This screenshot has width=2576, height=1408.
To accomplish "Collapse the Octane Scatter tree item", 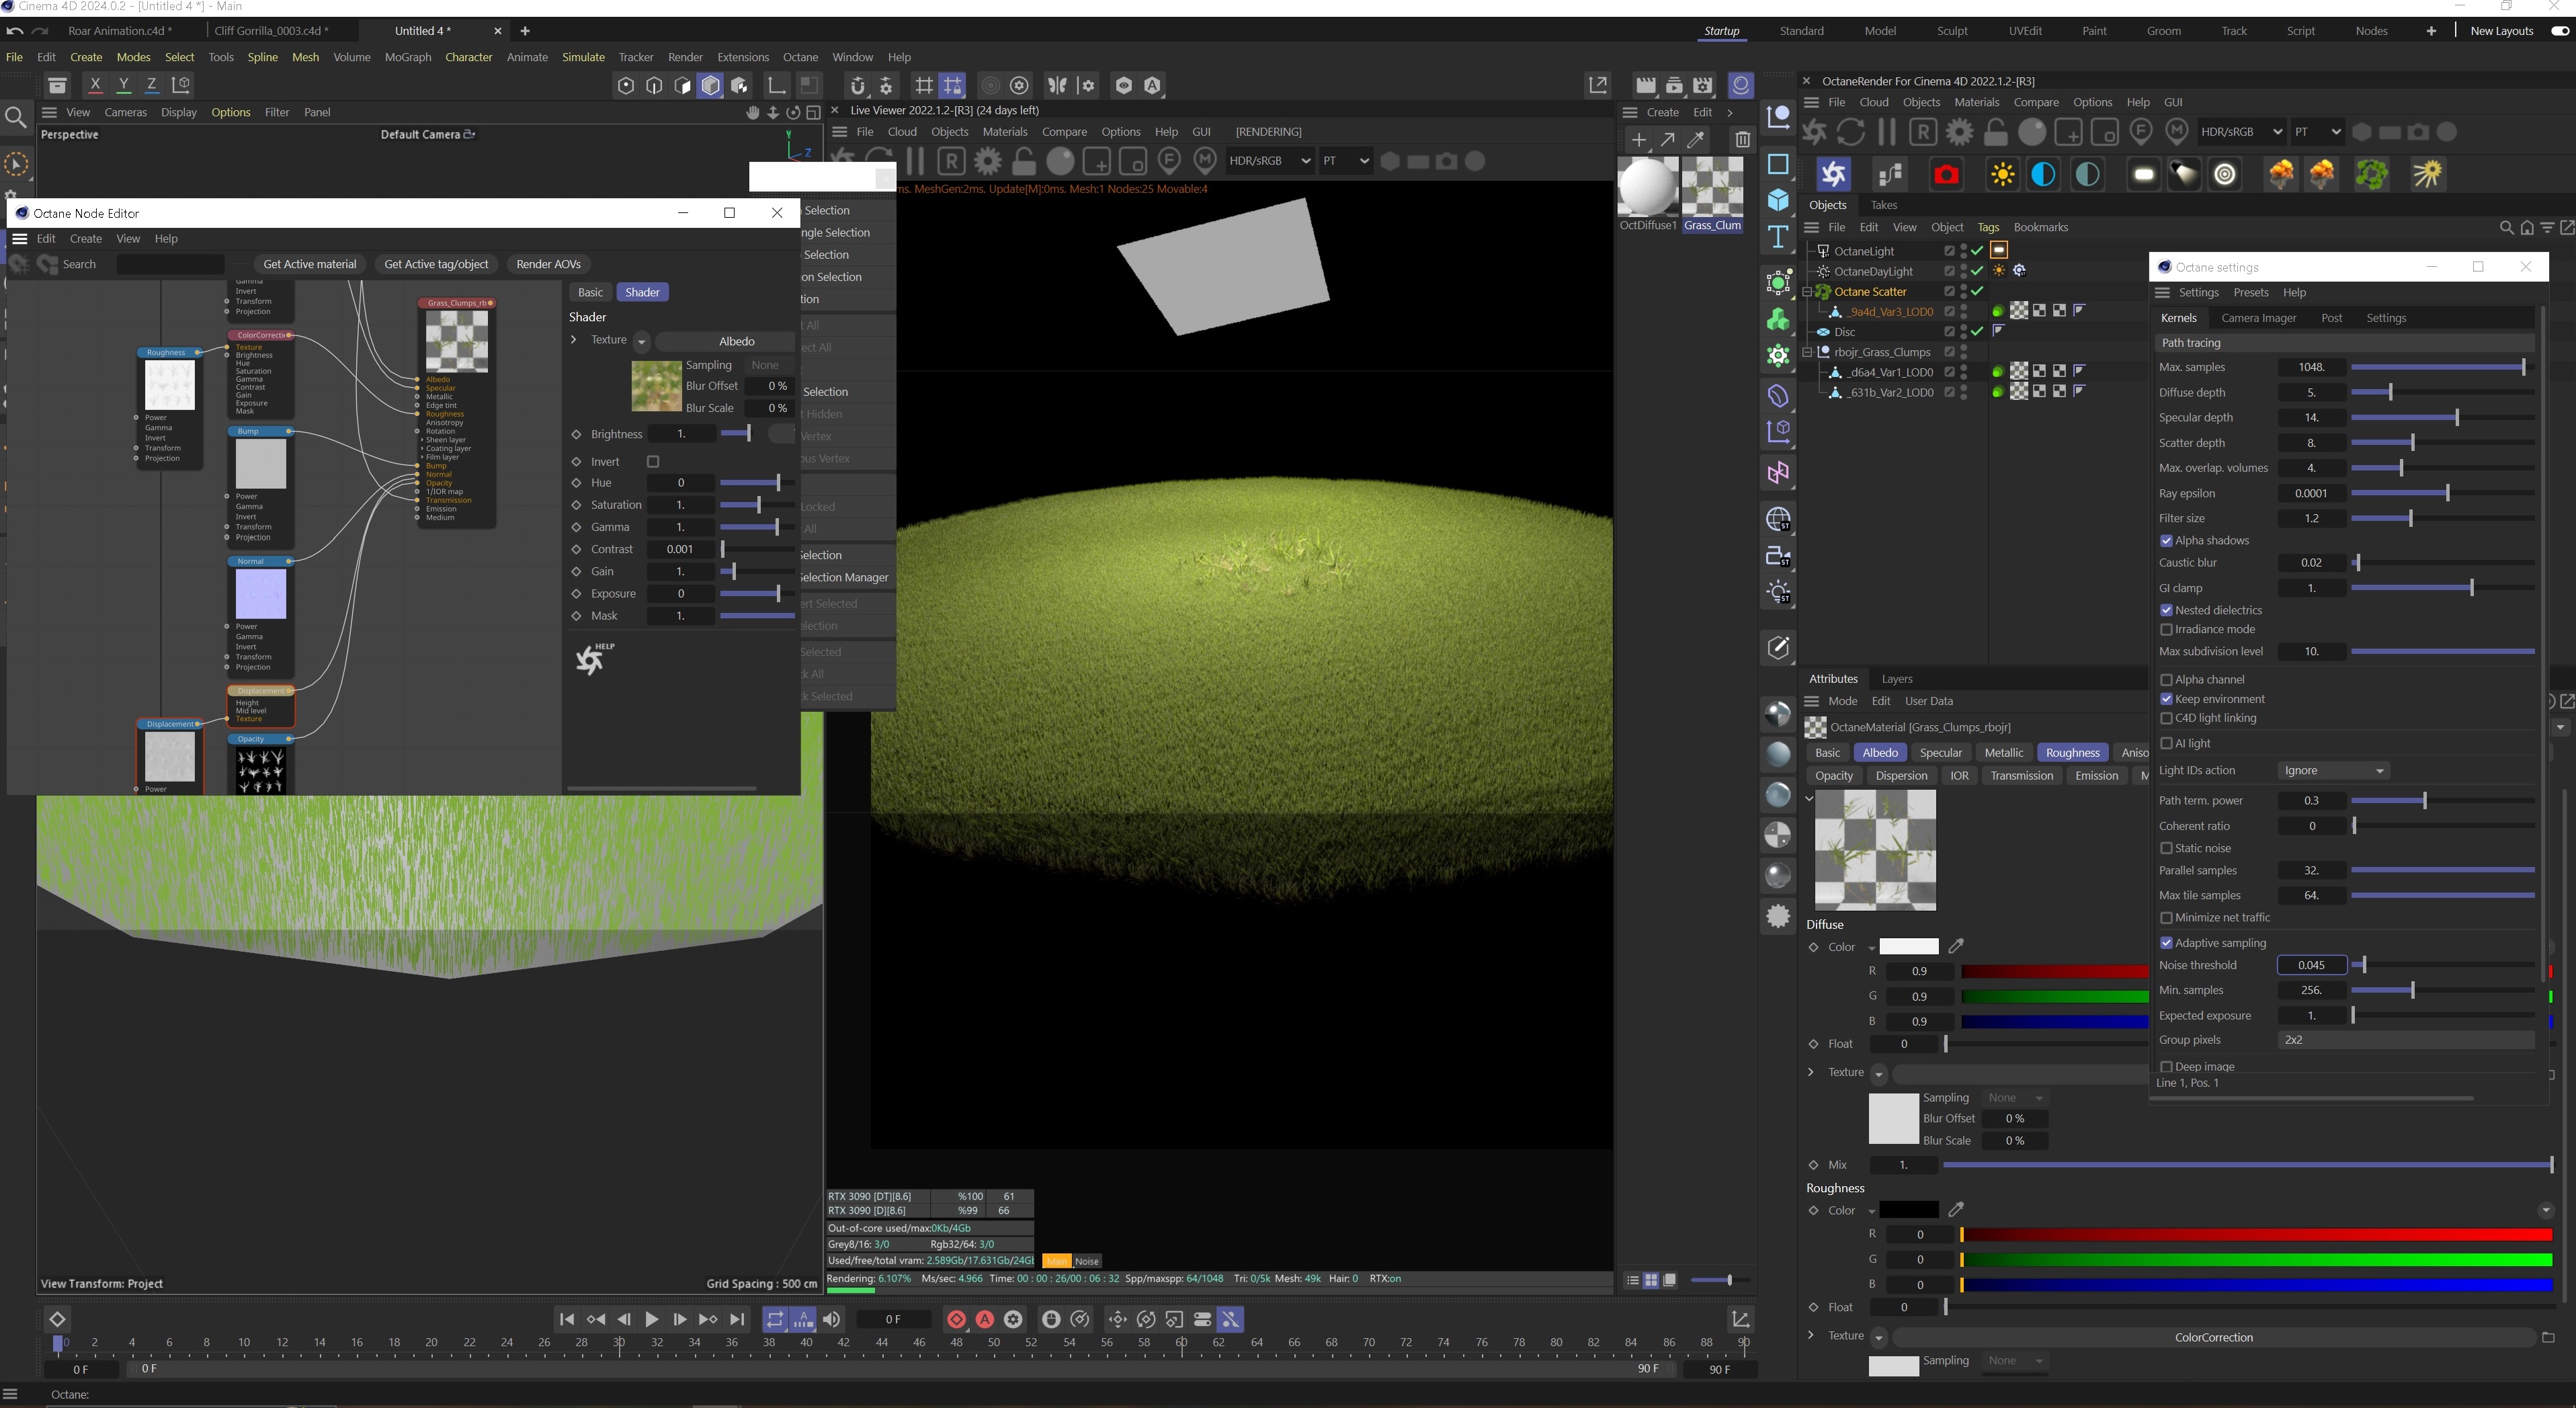I will (1807, 292).
